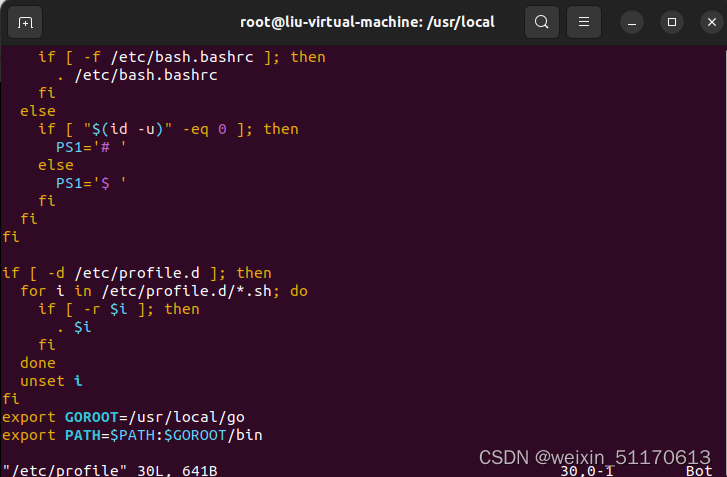Close the terminal window

point(712,22)
